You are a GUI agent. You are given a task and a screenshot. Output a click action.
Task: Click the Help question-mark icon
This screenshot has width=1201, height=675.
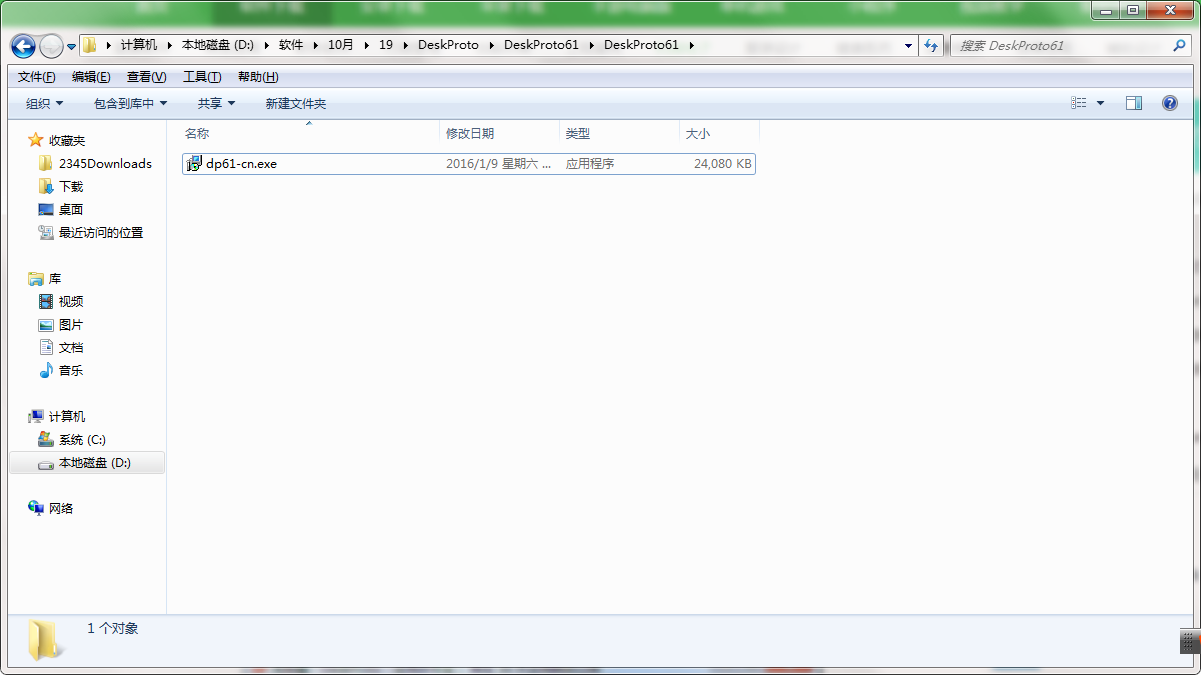1169,102
